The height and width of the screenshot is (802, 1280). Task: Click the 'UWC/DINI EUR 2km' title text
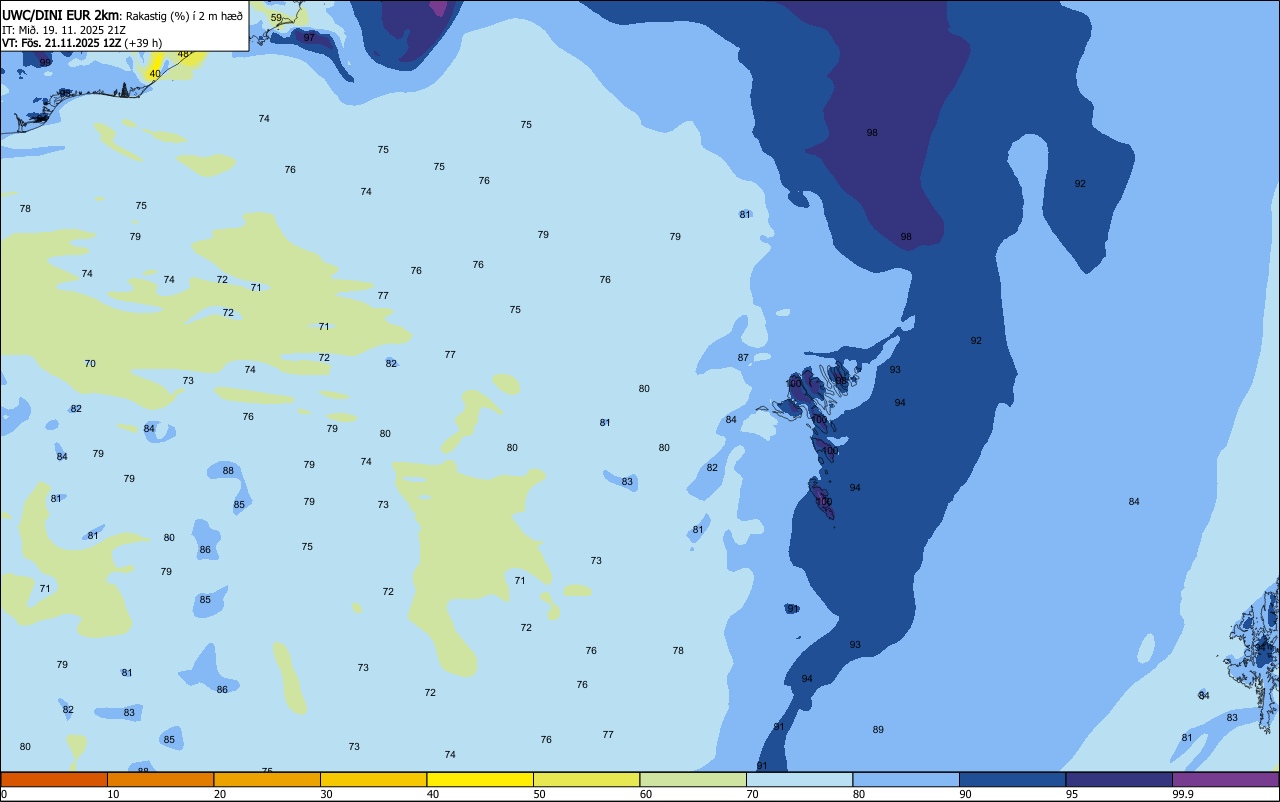(61, 15)
